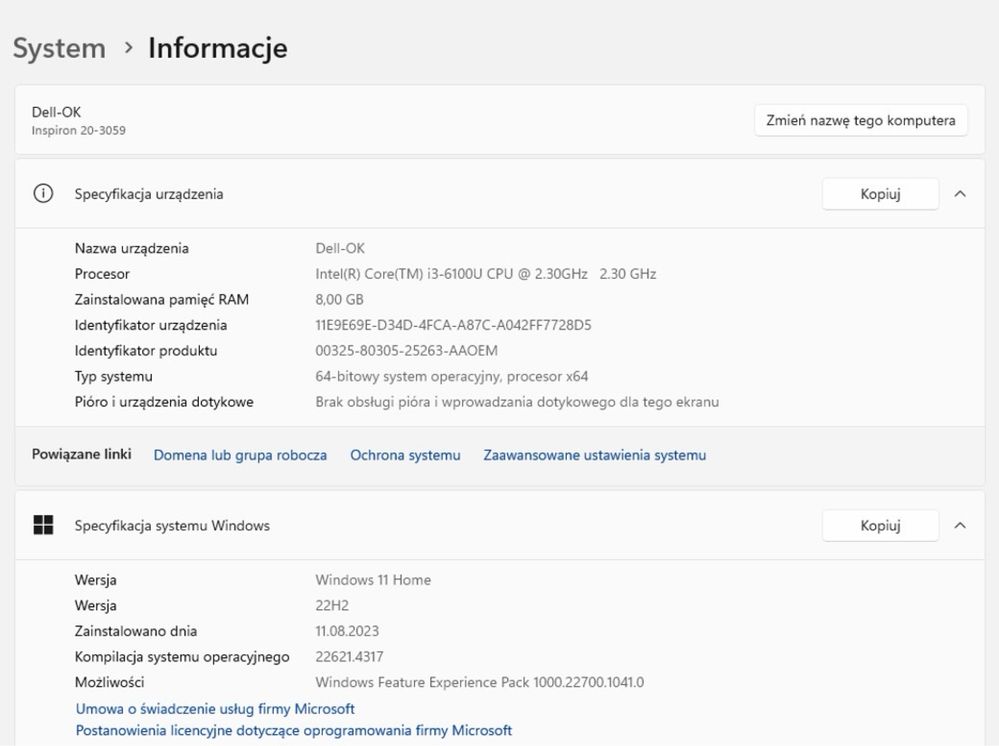Select the Windows 11 Home value
The image size is (999, 746).
coord(373,580)
